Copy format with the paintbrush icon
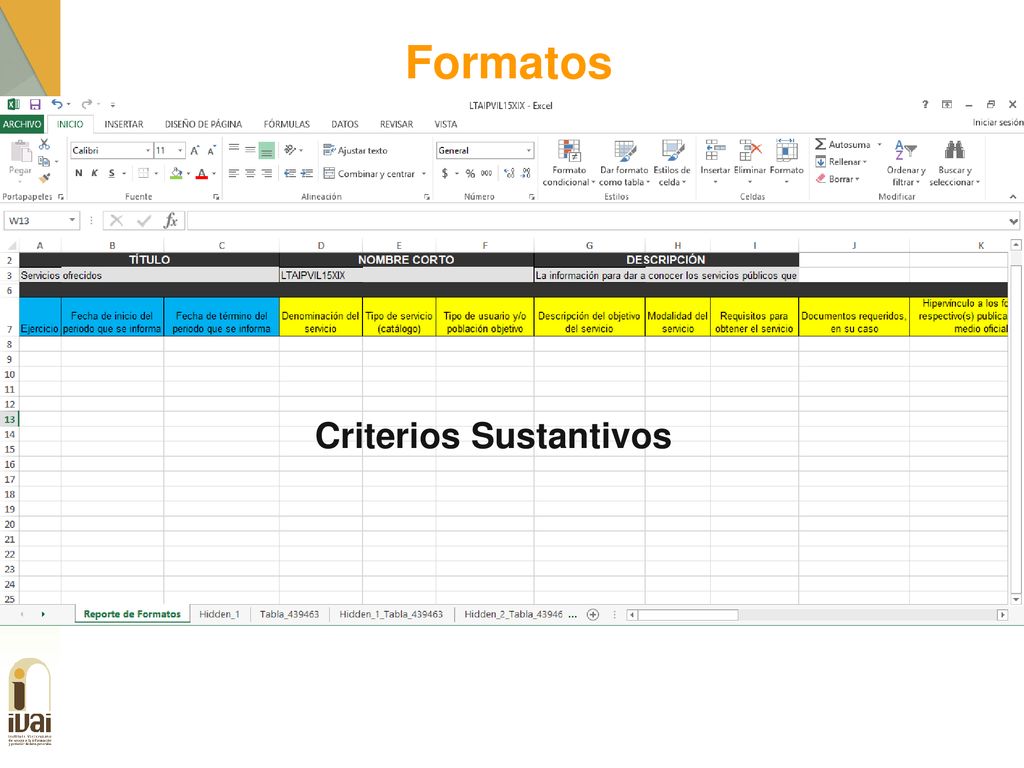This screenshot has width=1024, height=768. pos(44,178)
